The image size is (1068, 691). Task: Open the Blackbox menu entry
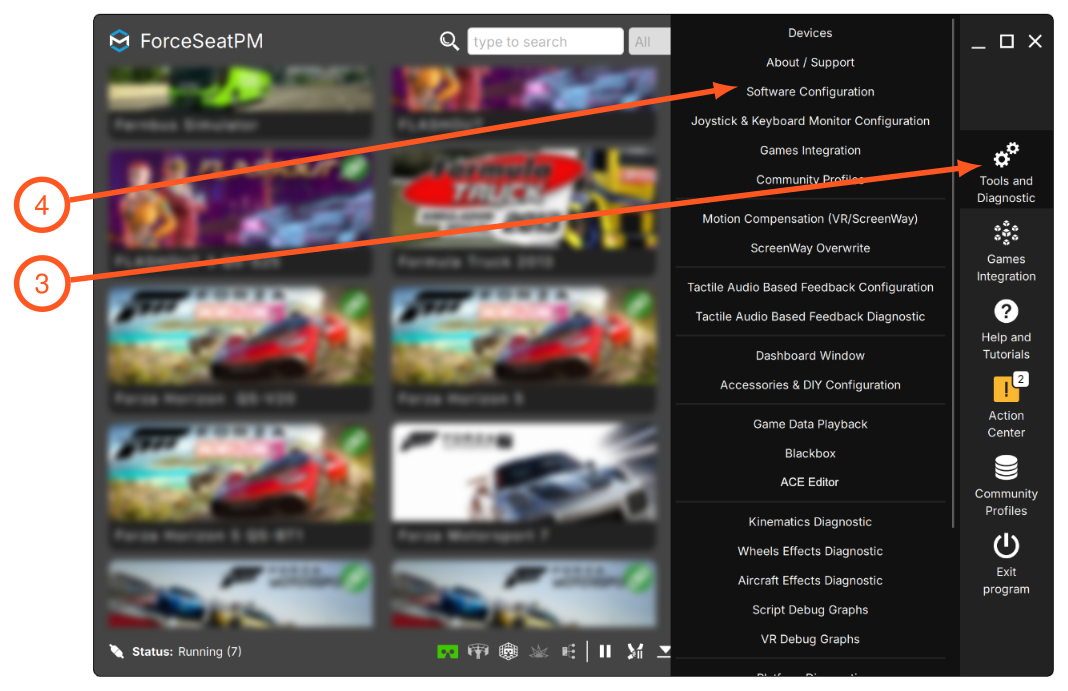[810, 453]
